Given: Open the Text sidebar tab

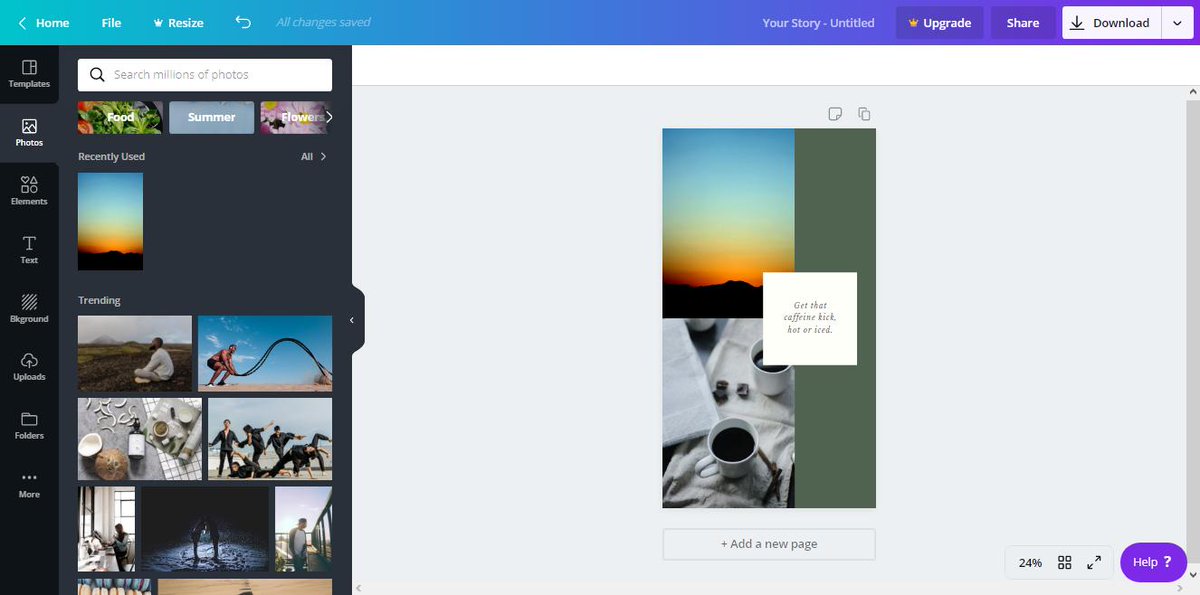Looking at the screenshot, I should 29,250.
